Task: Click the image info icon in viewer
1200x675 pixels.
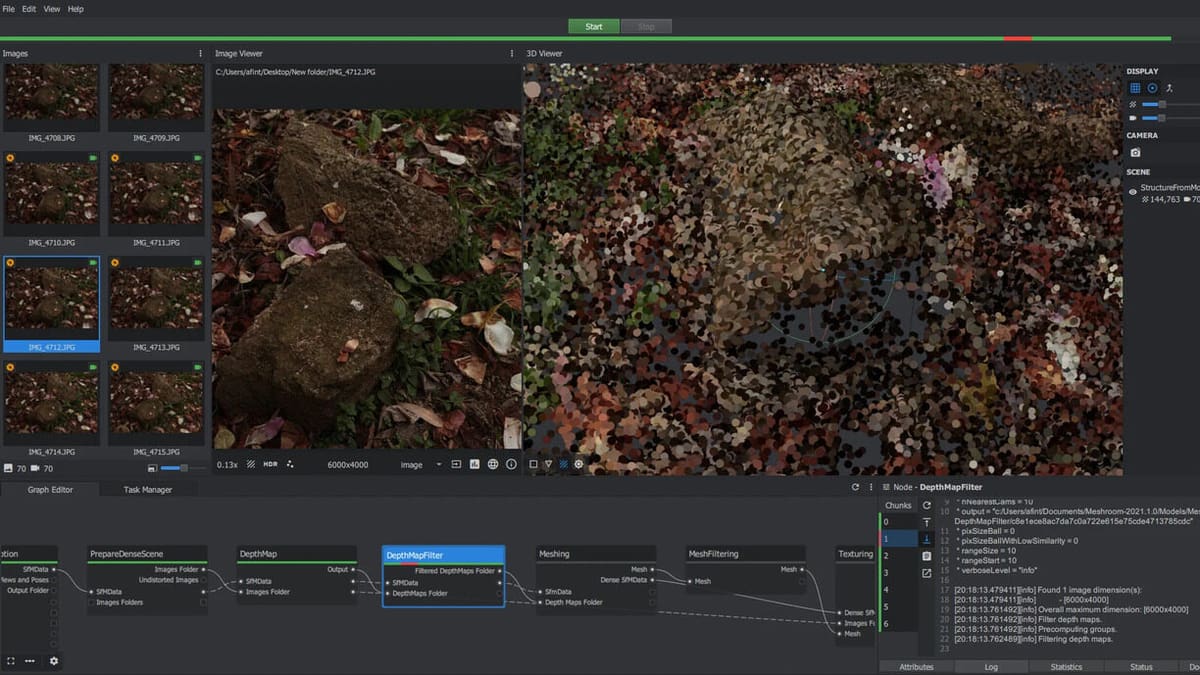Action: click(511, 464)
